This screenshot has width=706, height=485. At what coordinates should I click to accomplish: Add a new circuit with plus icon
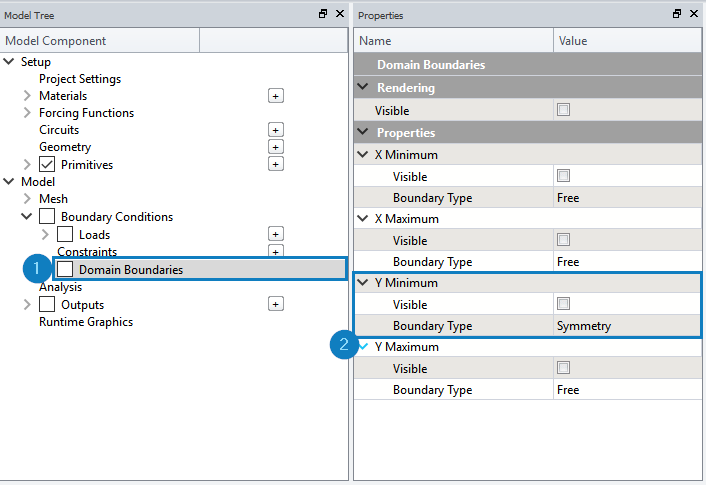pos(276,130)
